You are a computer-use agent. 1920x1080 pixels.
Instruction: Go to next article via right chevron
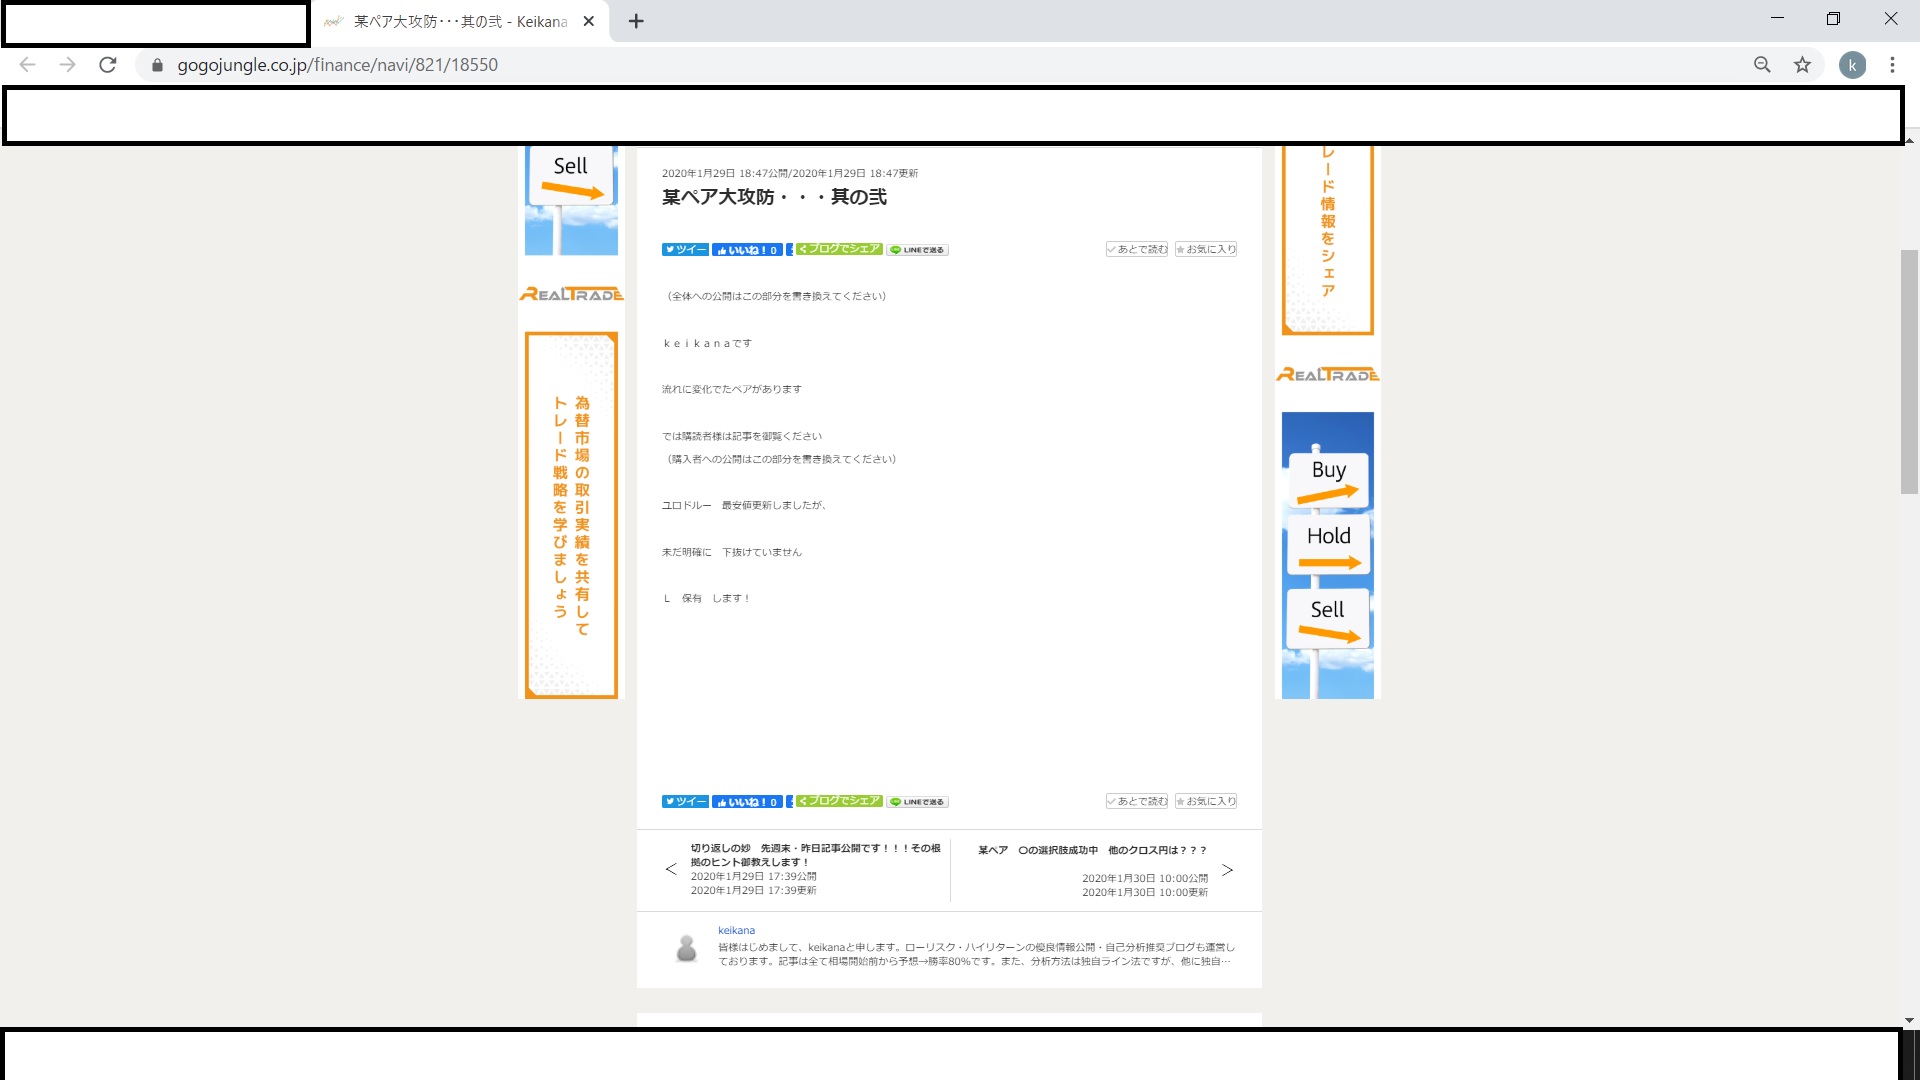coord(1227,870)
